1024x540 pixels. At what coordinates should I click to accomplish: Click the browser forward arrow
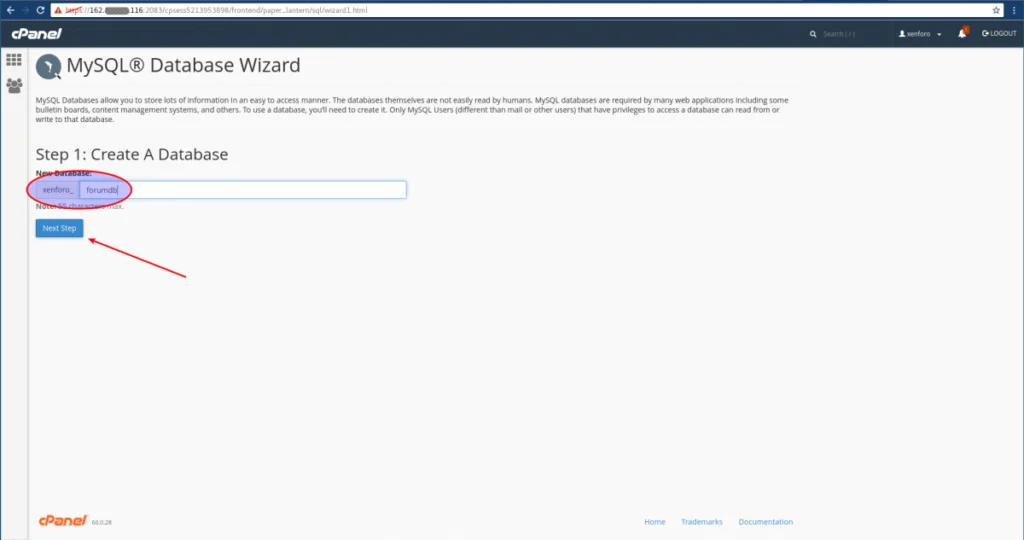tap(25, 10)
